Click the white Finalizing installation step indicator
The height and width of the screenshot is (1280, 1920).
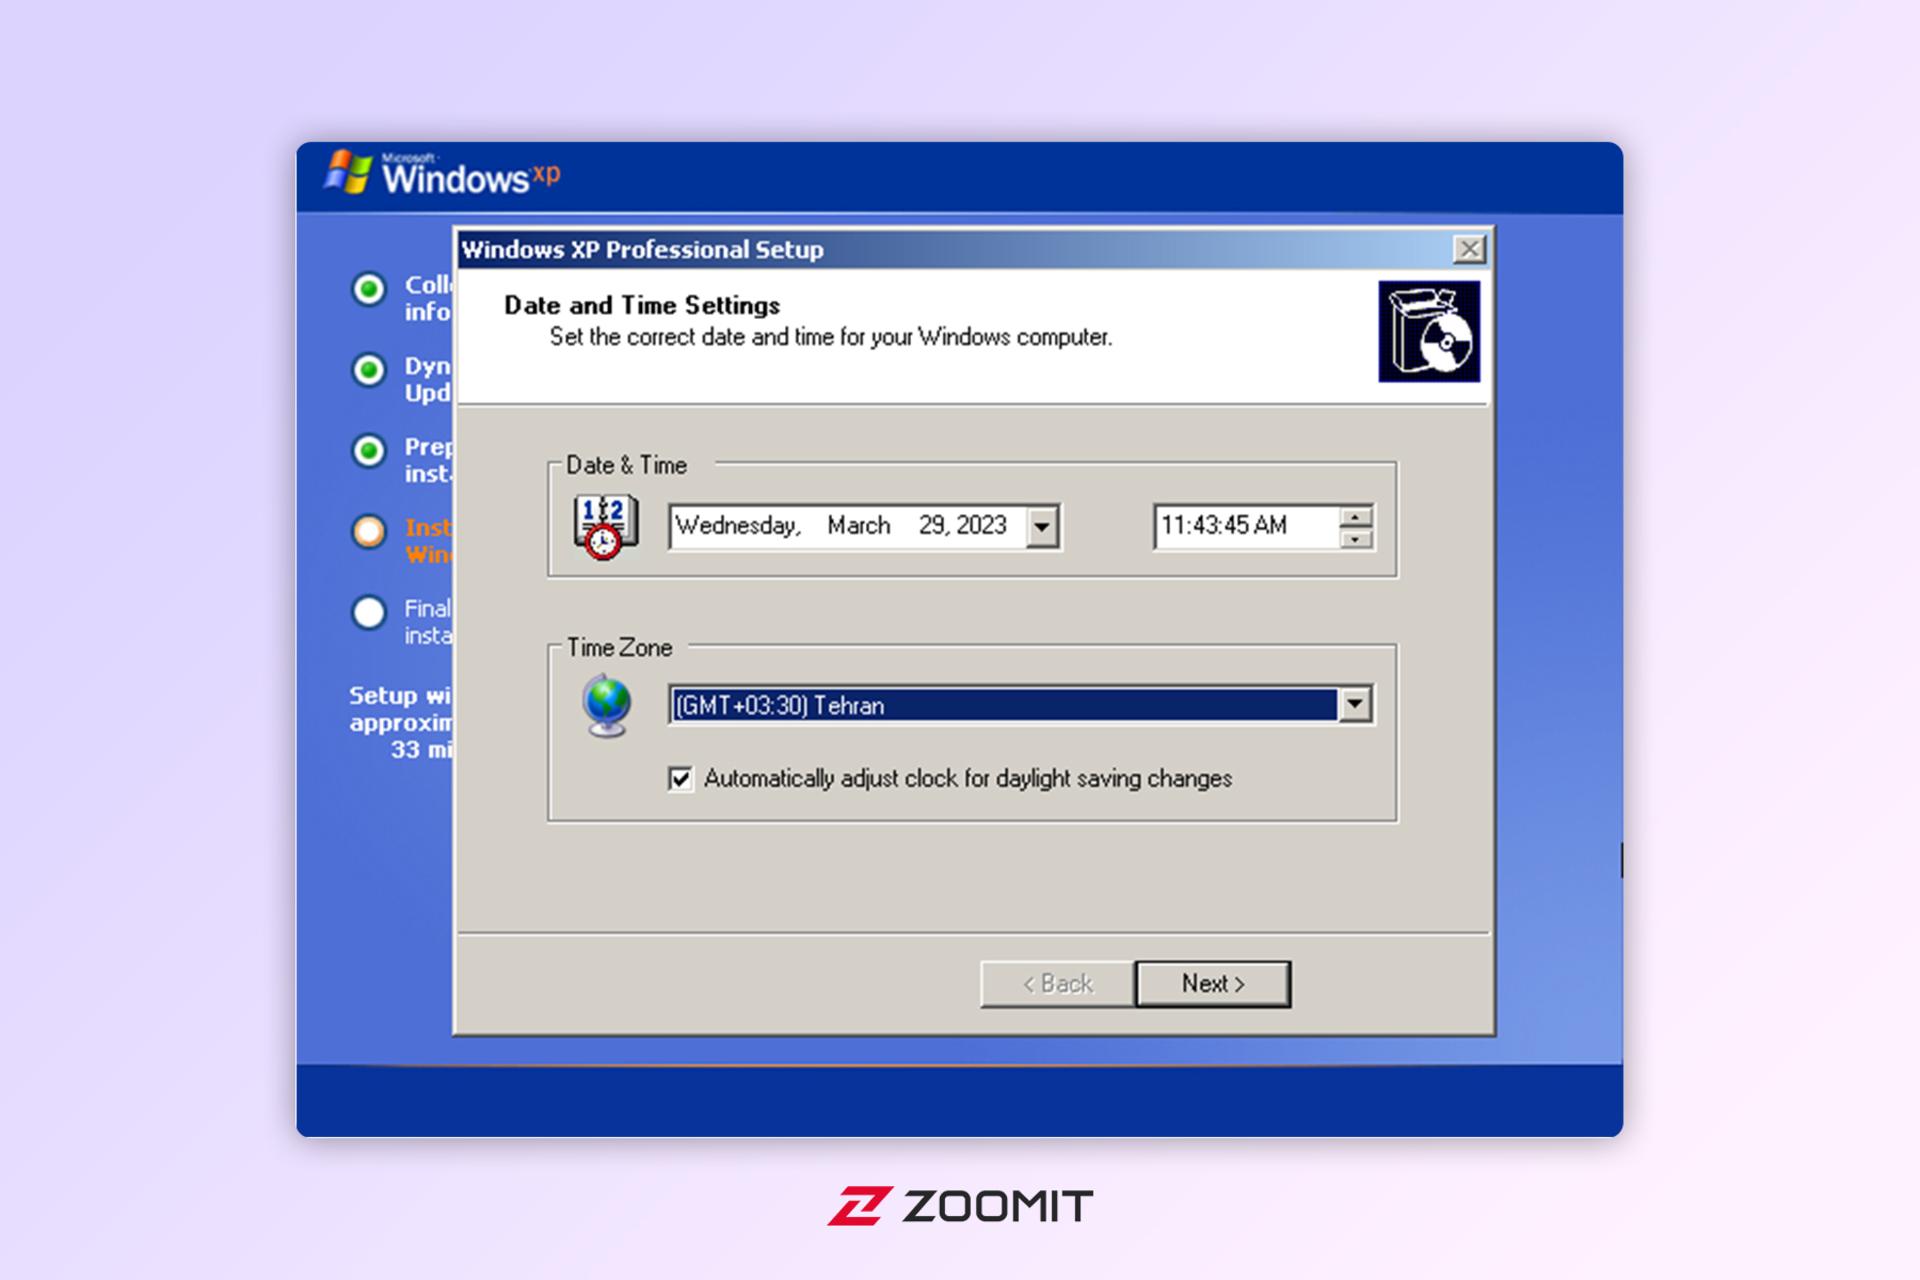point(369,612)
